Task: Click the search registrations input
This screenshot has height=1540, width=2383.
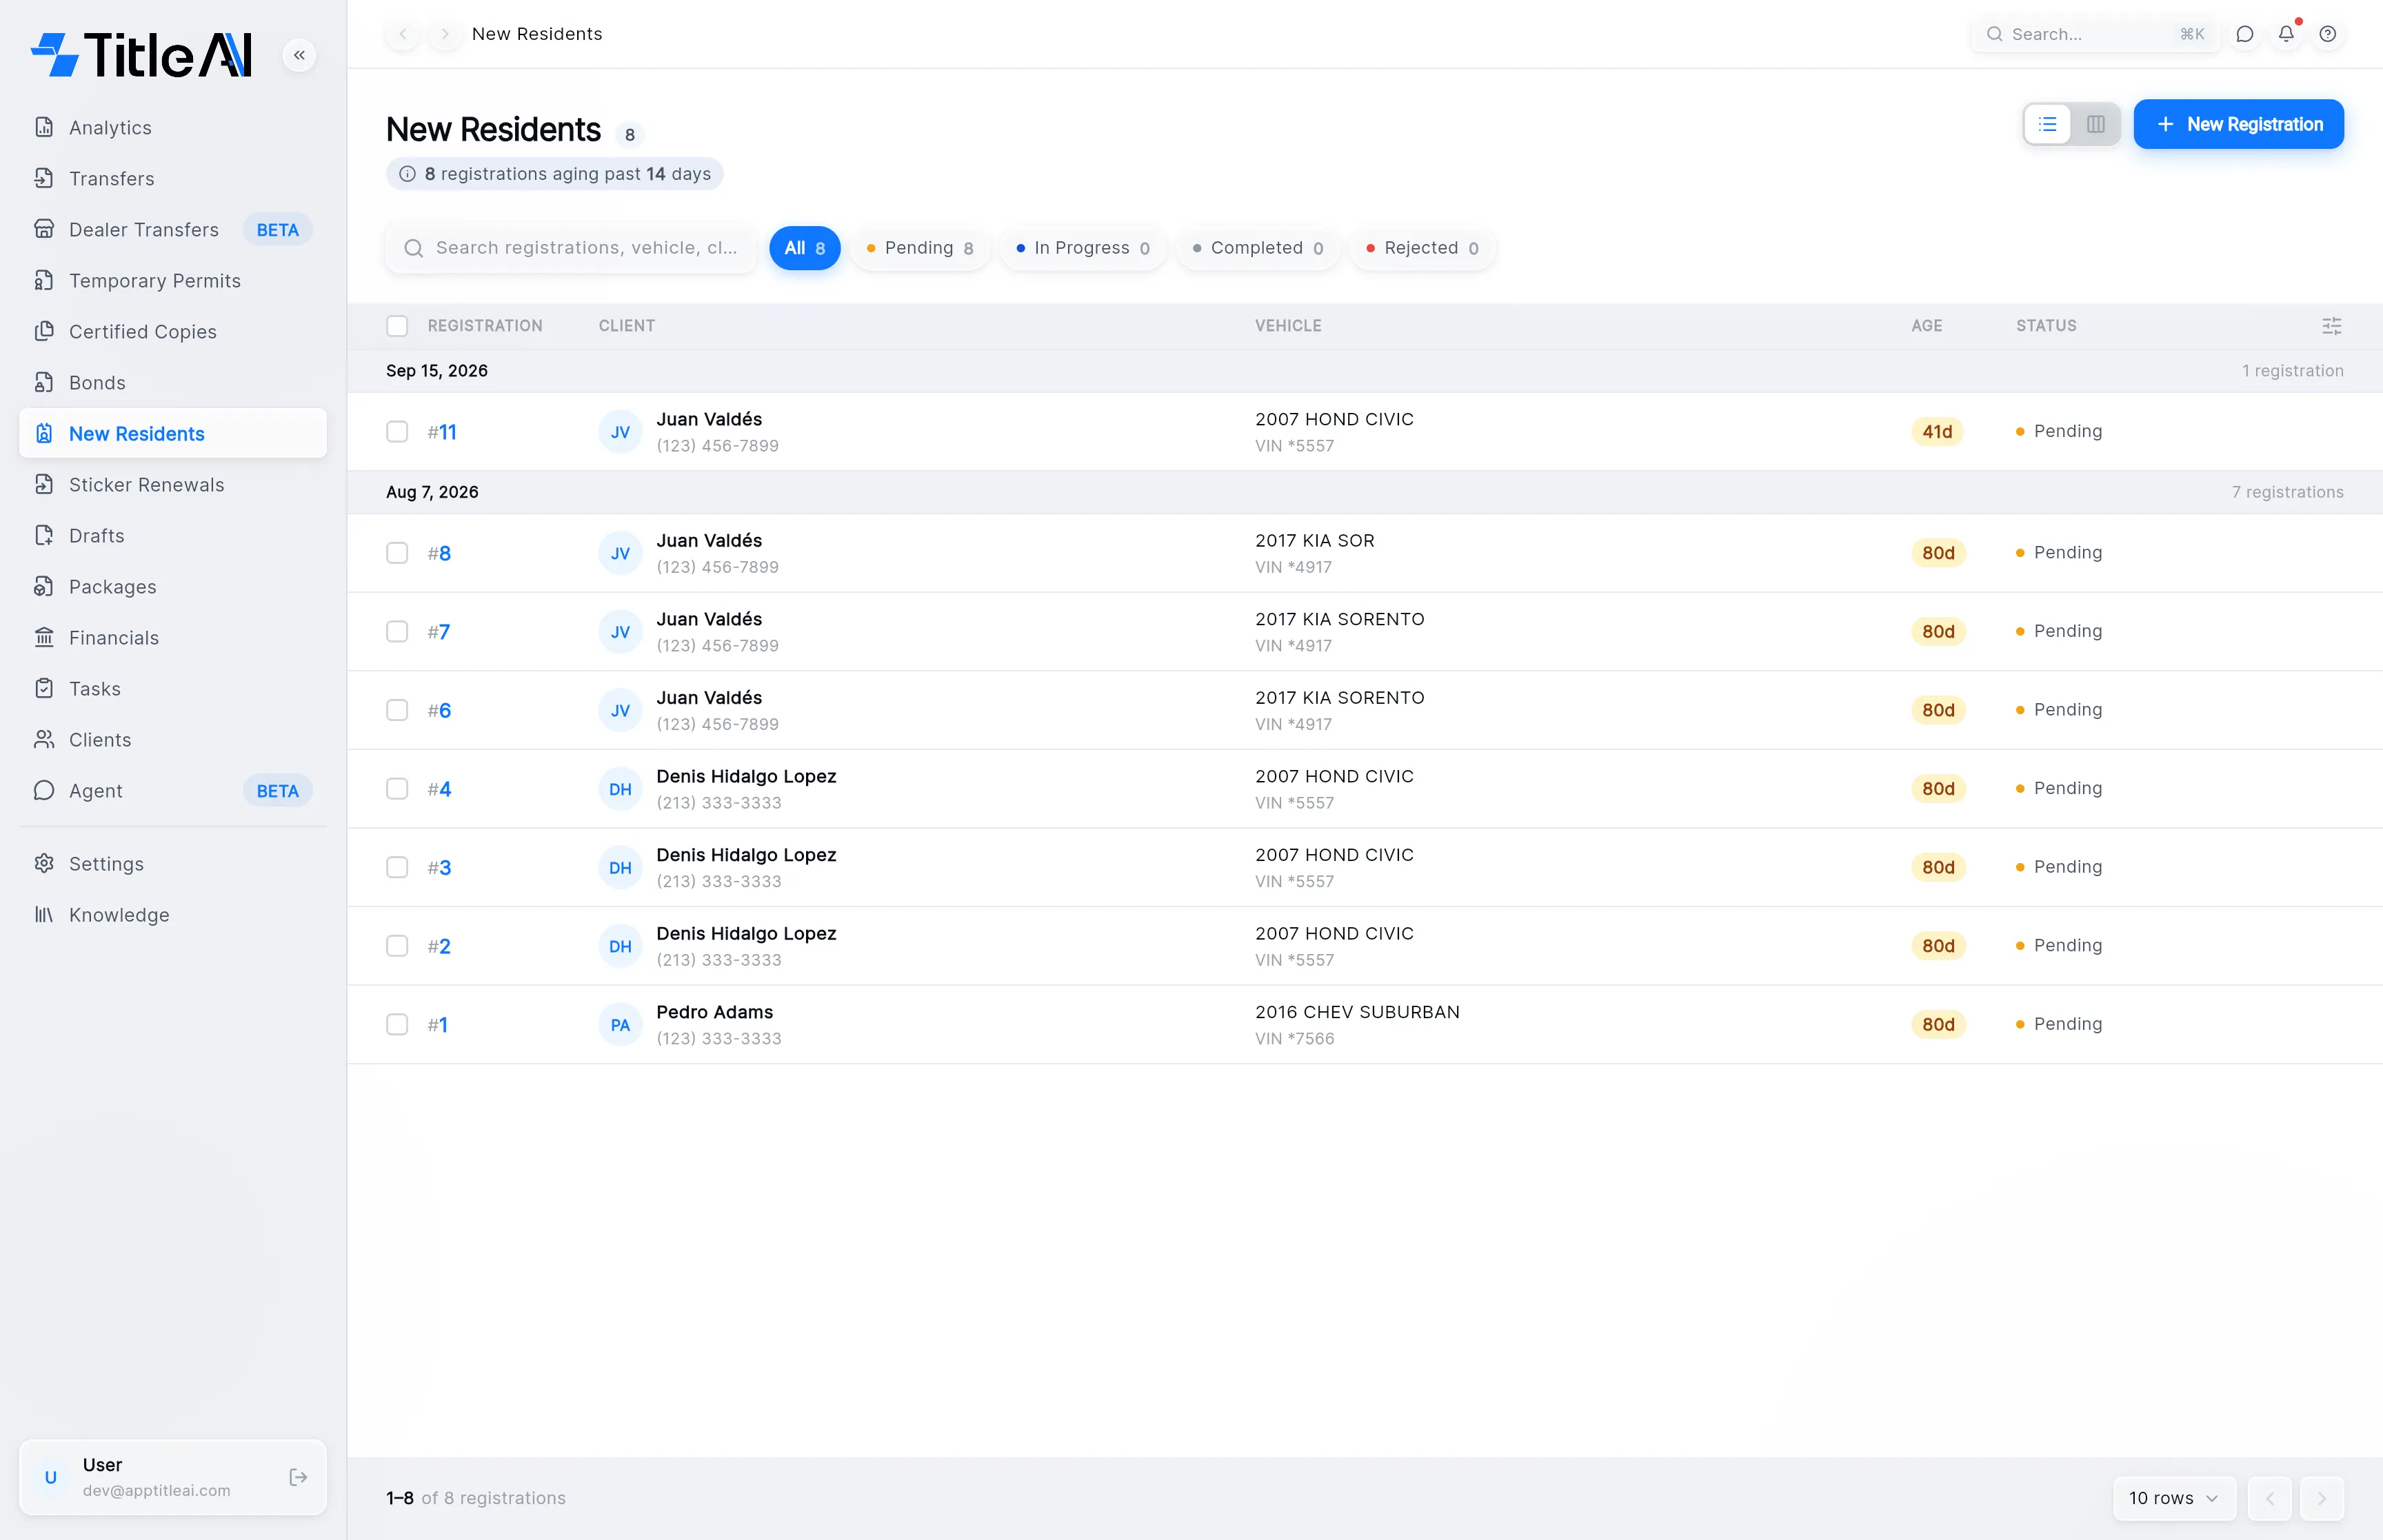Action: pyautogui.click(x=571, y=248)
